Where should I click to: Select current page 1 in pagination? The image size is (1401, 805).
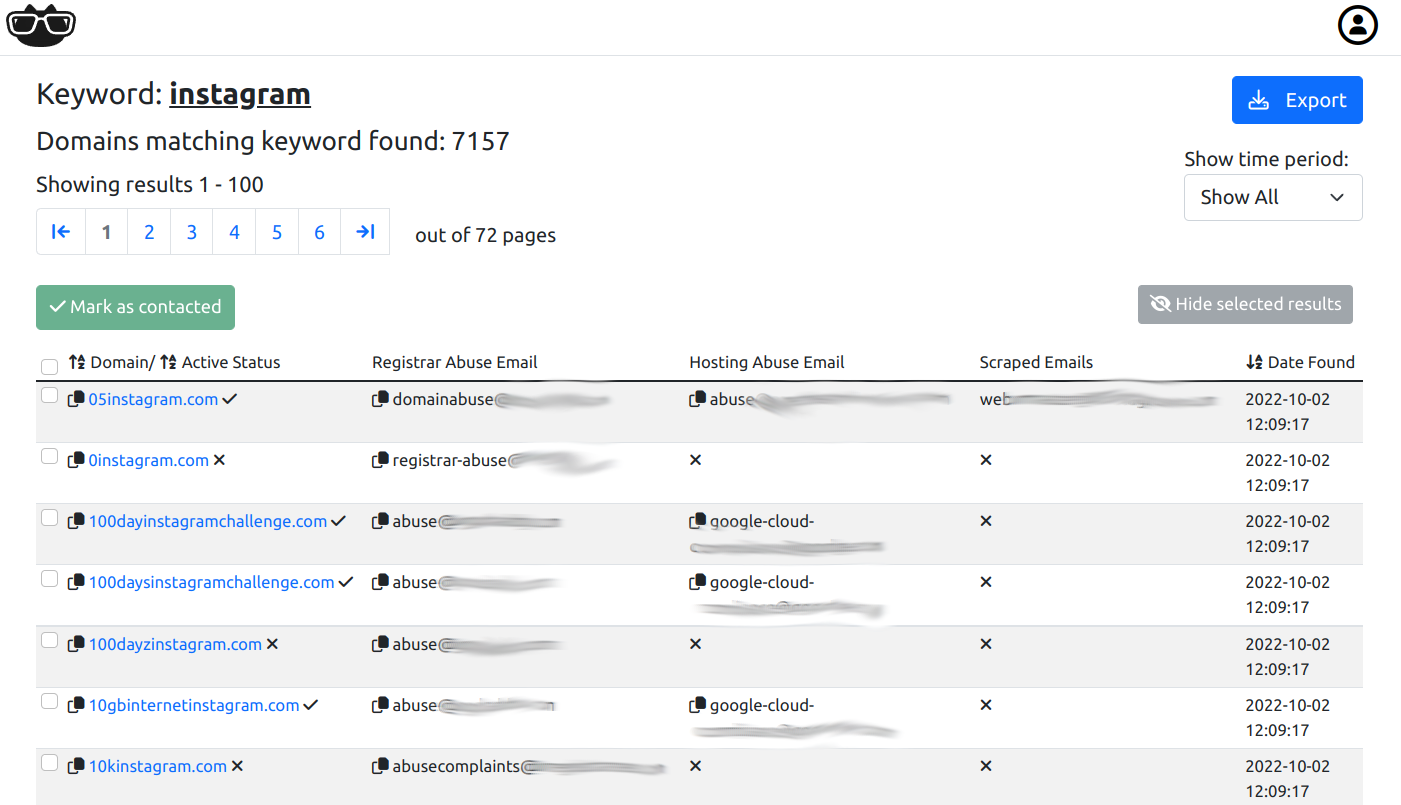(107, 232)
